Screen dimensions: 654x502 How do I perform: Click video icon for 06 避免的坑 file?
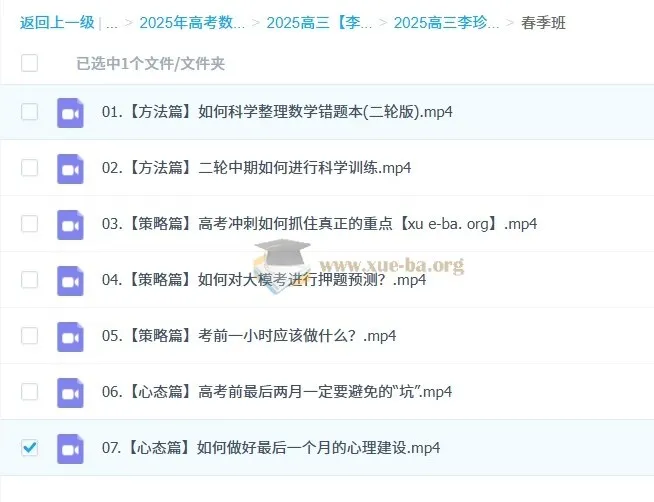click(x=70, y=393)
